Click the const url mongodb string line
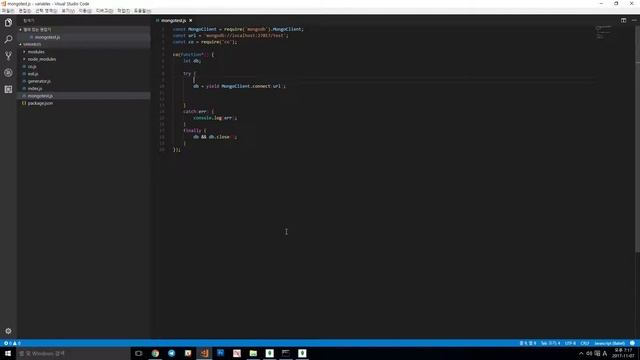640x360 pixels. click(230, 36)
